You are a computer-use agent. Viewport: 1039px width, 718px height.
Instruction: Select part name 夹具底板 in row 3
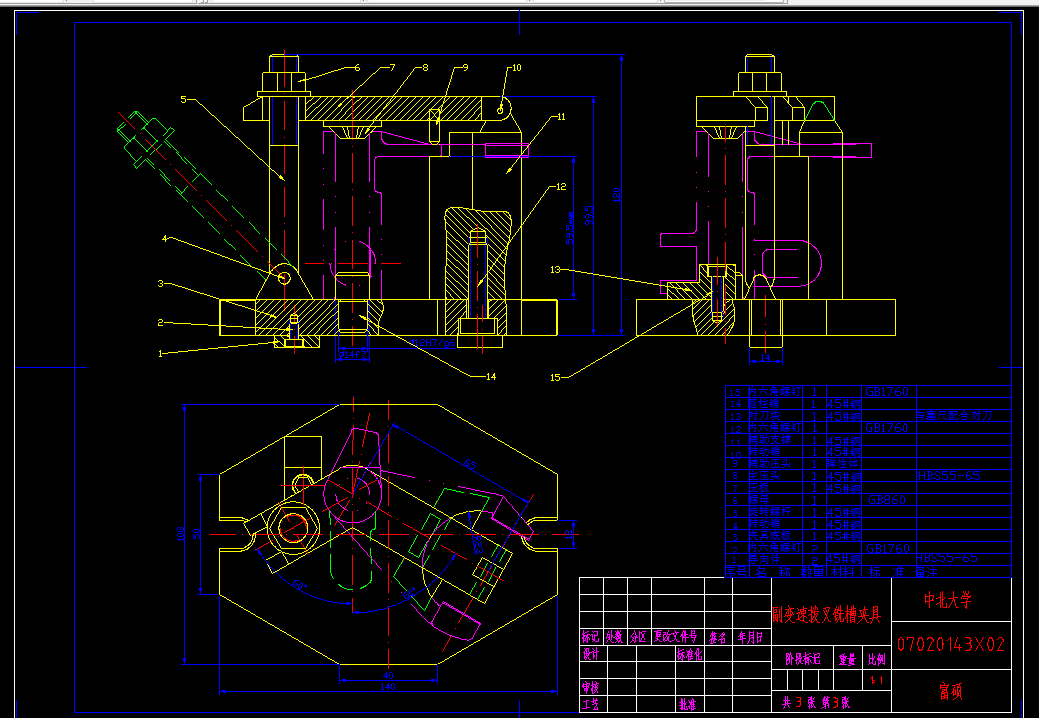[x=769, y=535]
